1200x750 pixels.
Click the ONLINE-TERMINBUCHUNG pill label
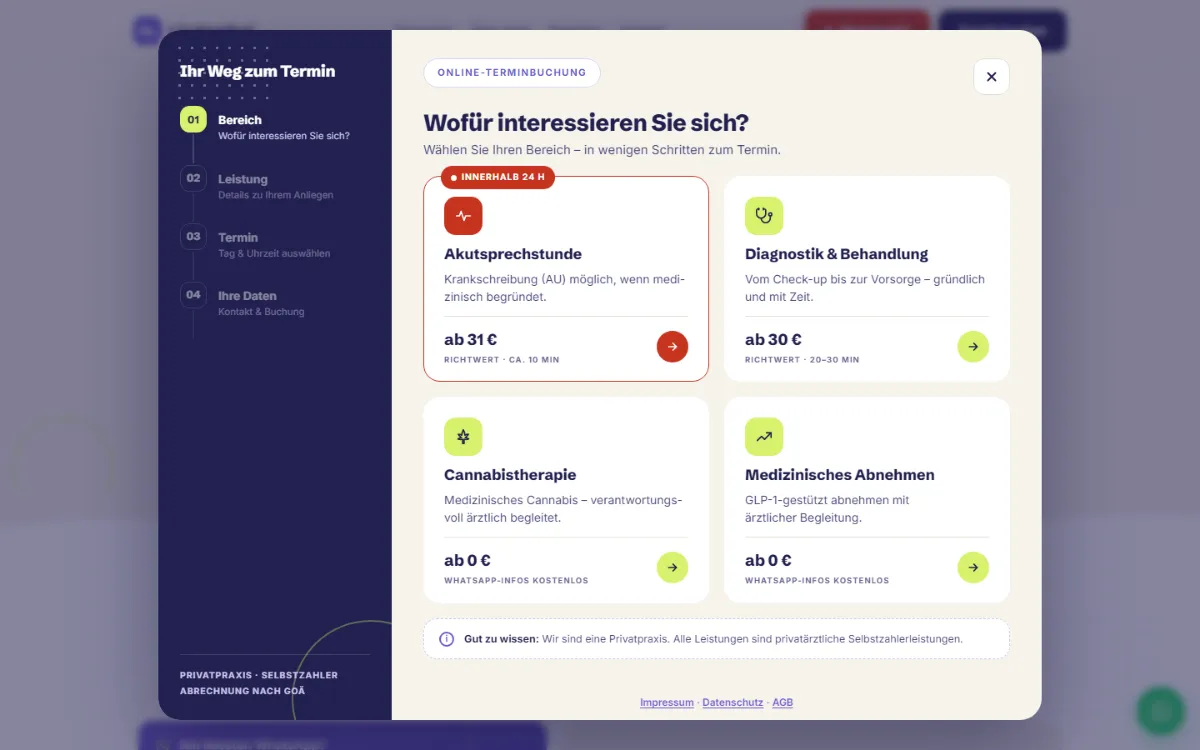(512, 73)
